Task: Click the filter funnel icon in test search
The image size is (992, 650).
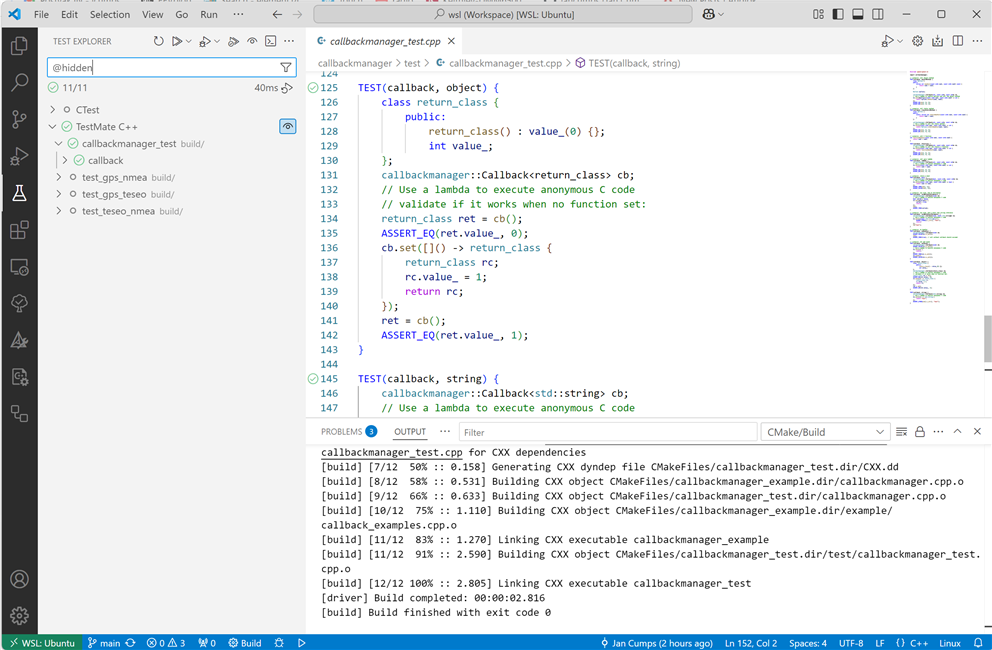Action: point(286,68)
